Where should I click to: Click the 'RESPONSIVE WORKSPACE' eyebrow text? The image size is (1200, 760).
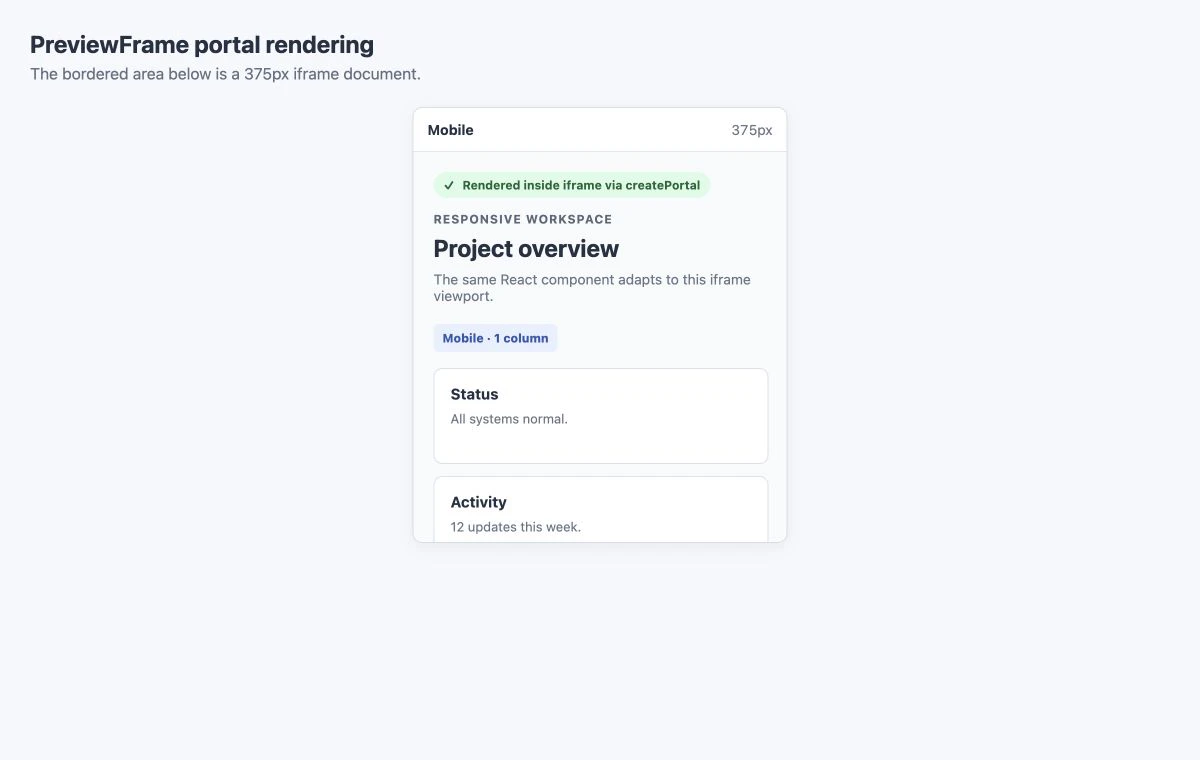pos(523,219)
